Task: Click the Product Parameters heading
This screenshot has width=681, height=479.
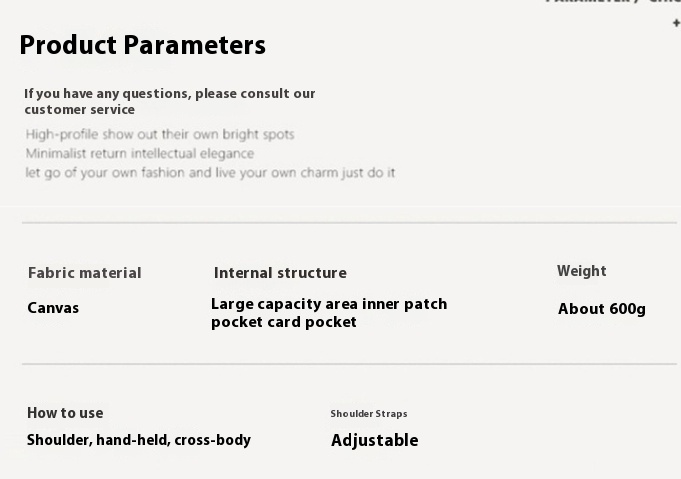Action: pyautogui.click(x=142, y=45)
